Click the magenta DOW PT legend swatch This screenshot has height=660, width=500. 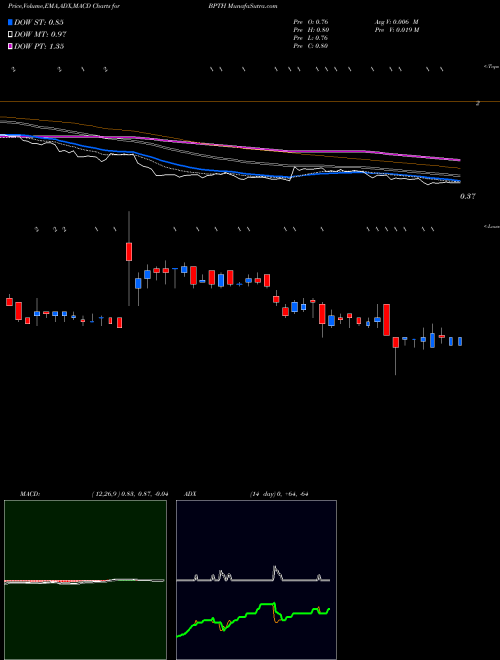[x=10, y=46]
